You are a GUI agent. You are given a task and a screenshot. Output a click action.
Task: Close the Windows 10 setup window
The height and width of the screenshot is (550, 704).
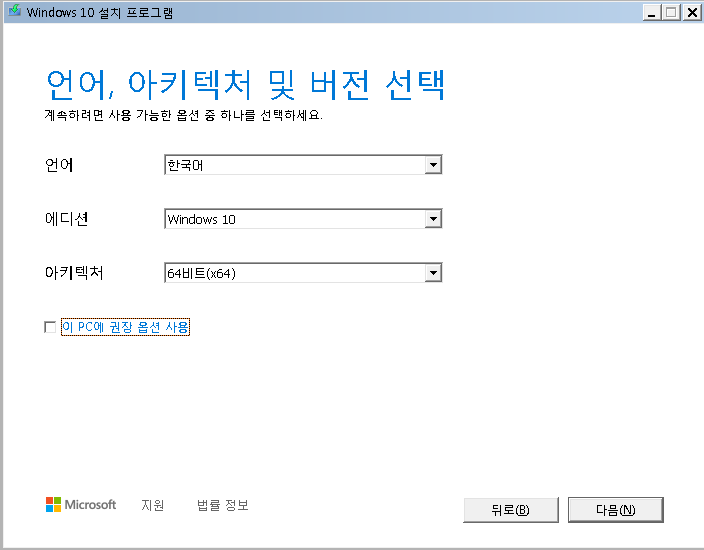[693, 13]
